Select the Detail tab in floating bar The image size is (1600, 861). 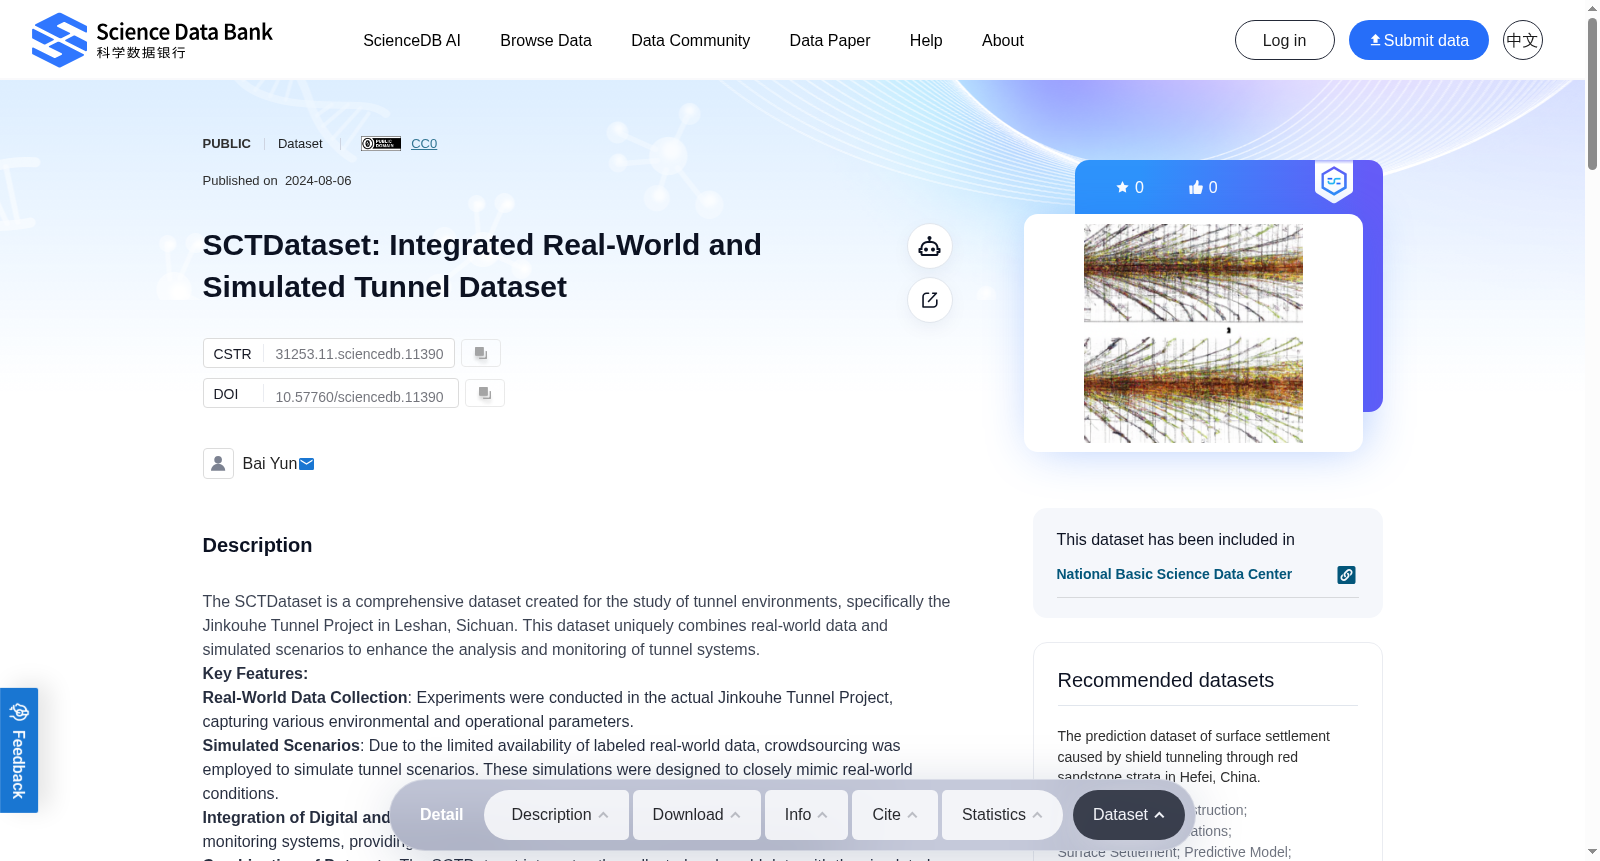(441, 815)
